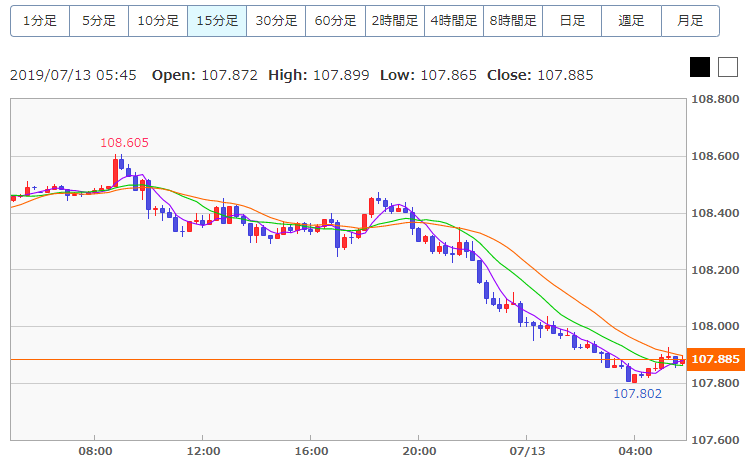This screenshot has width=754, height=470.
Task: Click the 107.800 price axis label
Action: coord(715,383)
